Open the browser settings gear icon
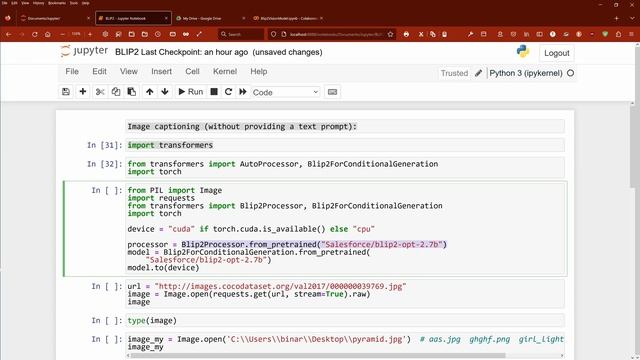The width and height of the screenshot is (640, 360). coord(105,34)
